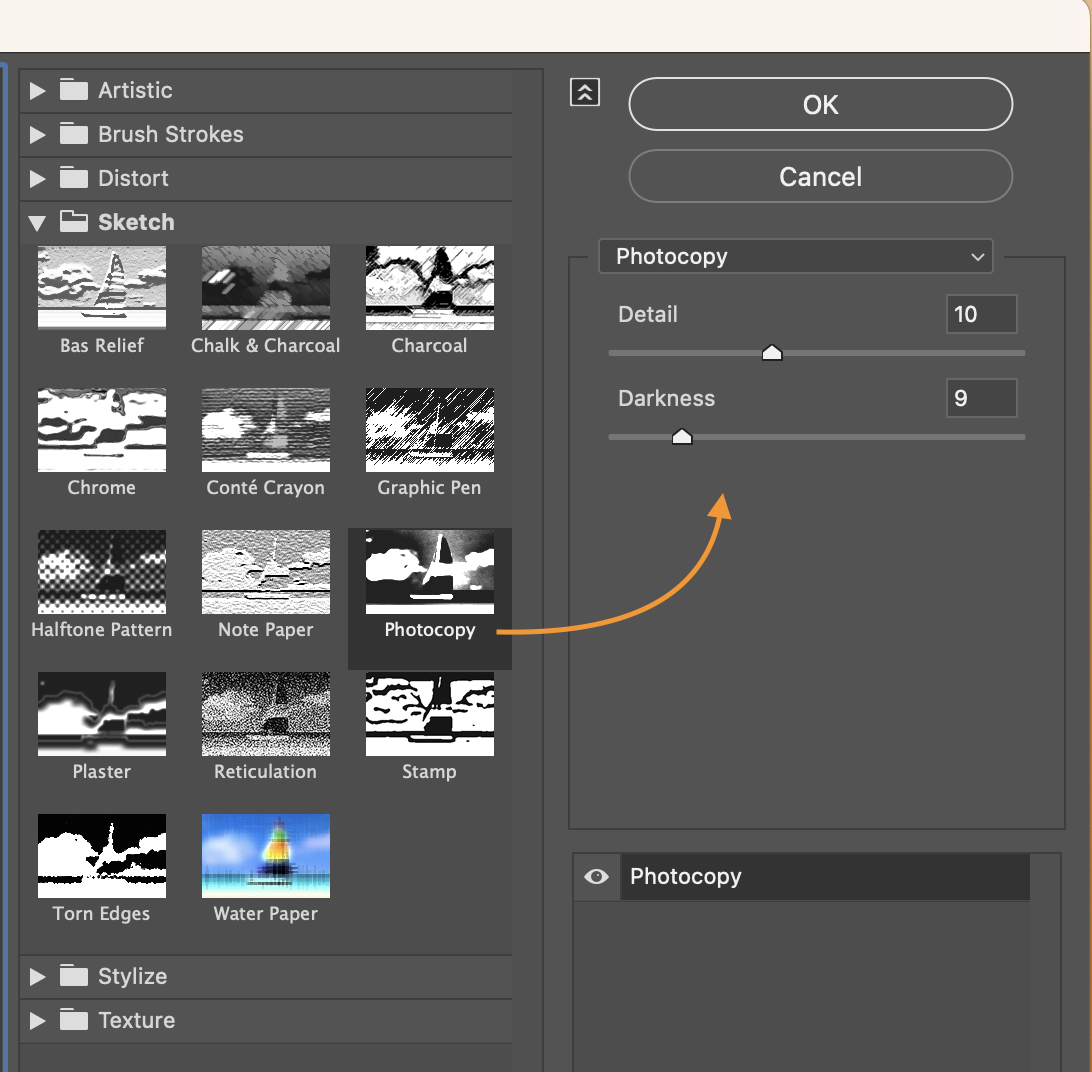1092x1072 pixels.
Task: Choose the Chrome filter effect
Action: (101, 429)
